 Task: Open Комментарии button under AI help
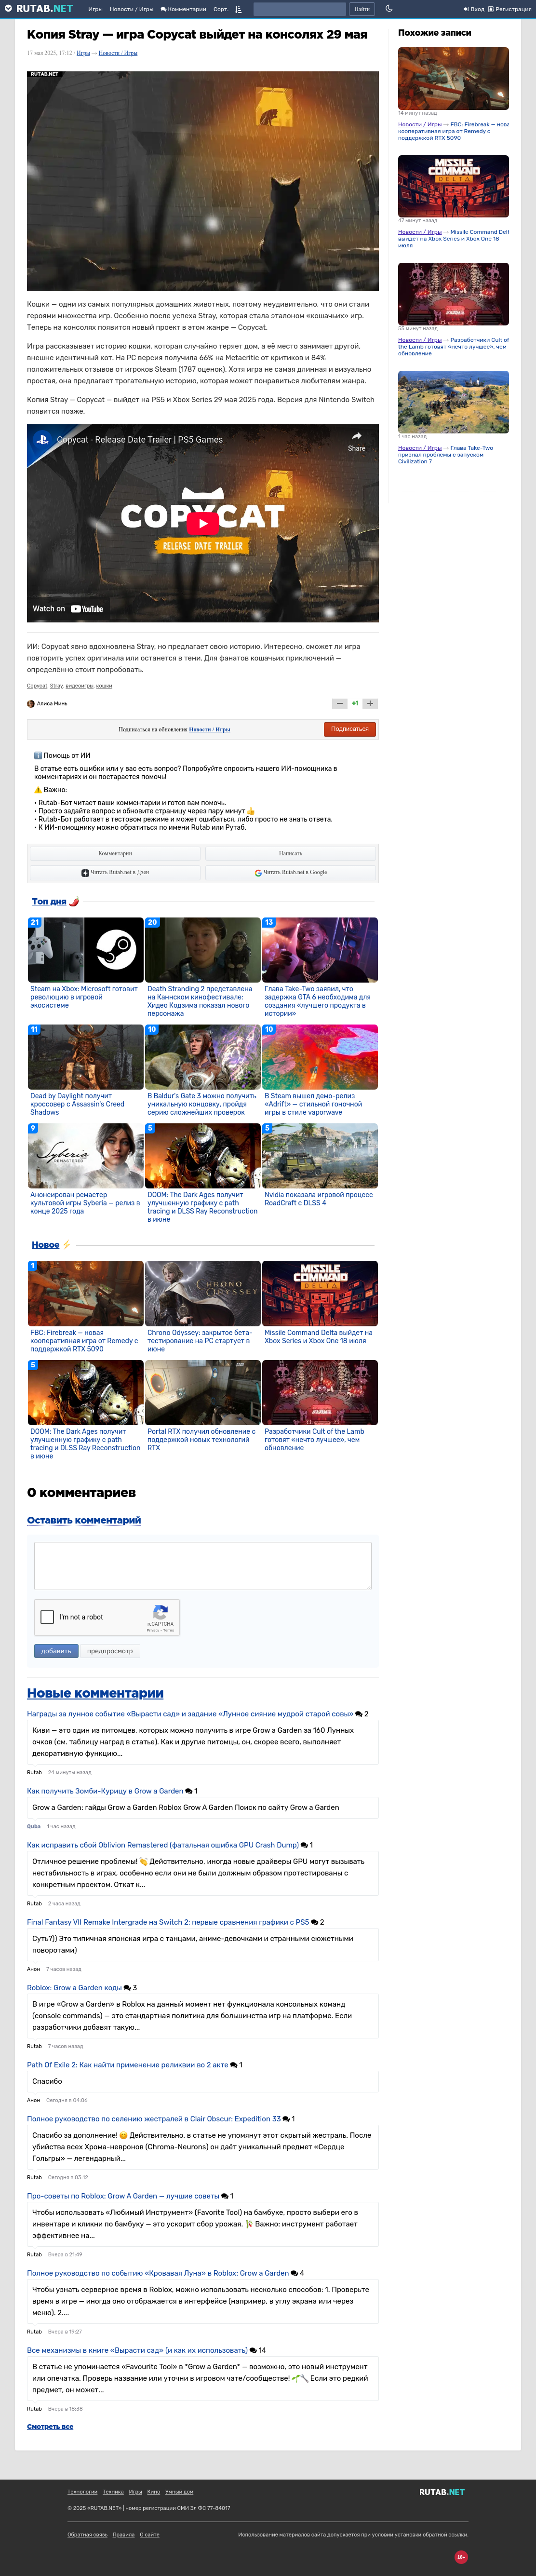click(x=115, y=853)
